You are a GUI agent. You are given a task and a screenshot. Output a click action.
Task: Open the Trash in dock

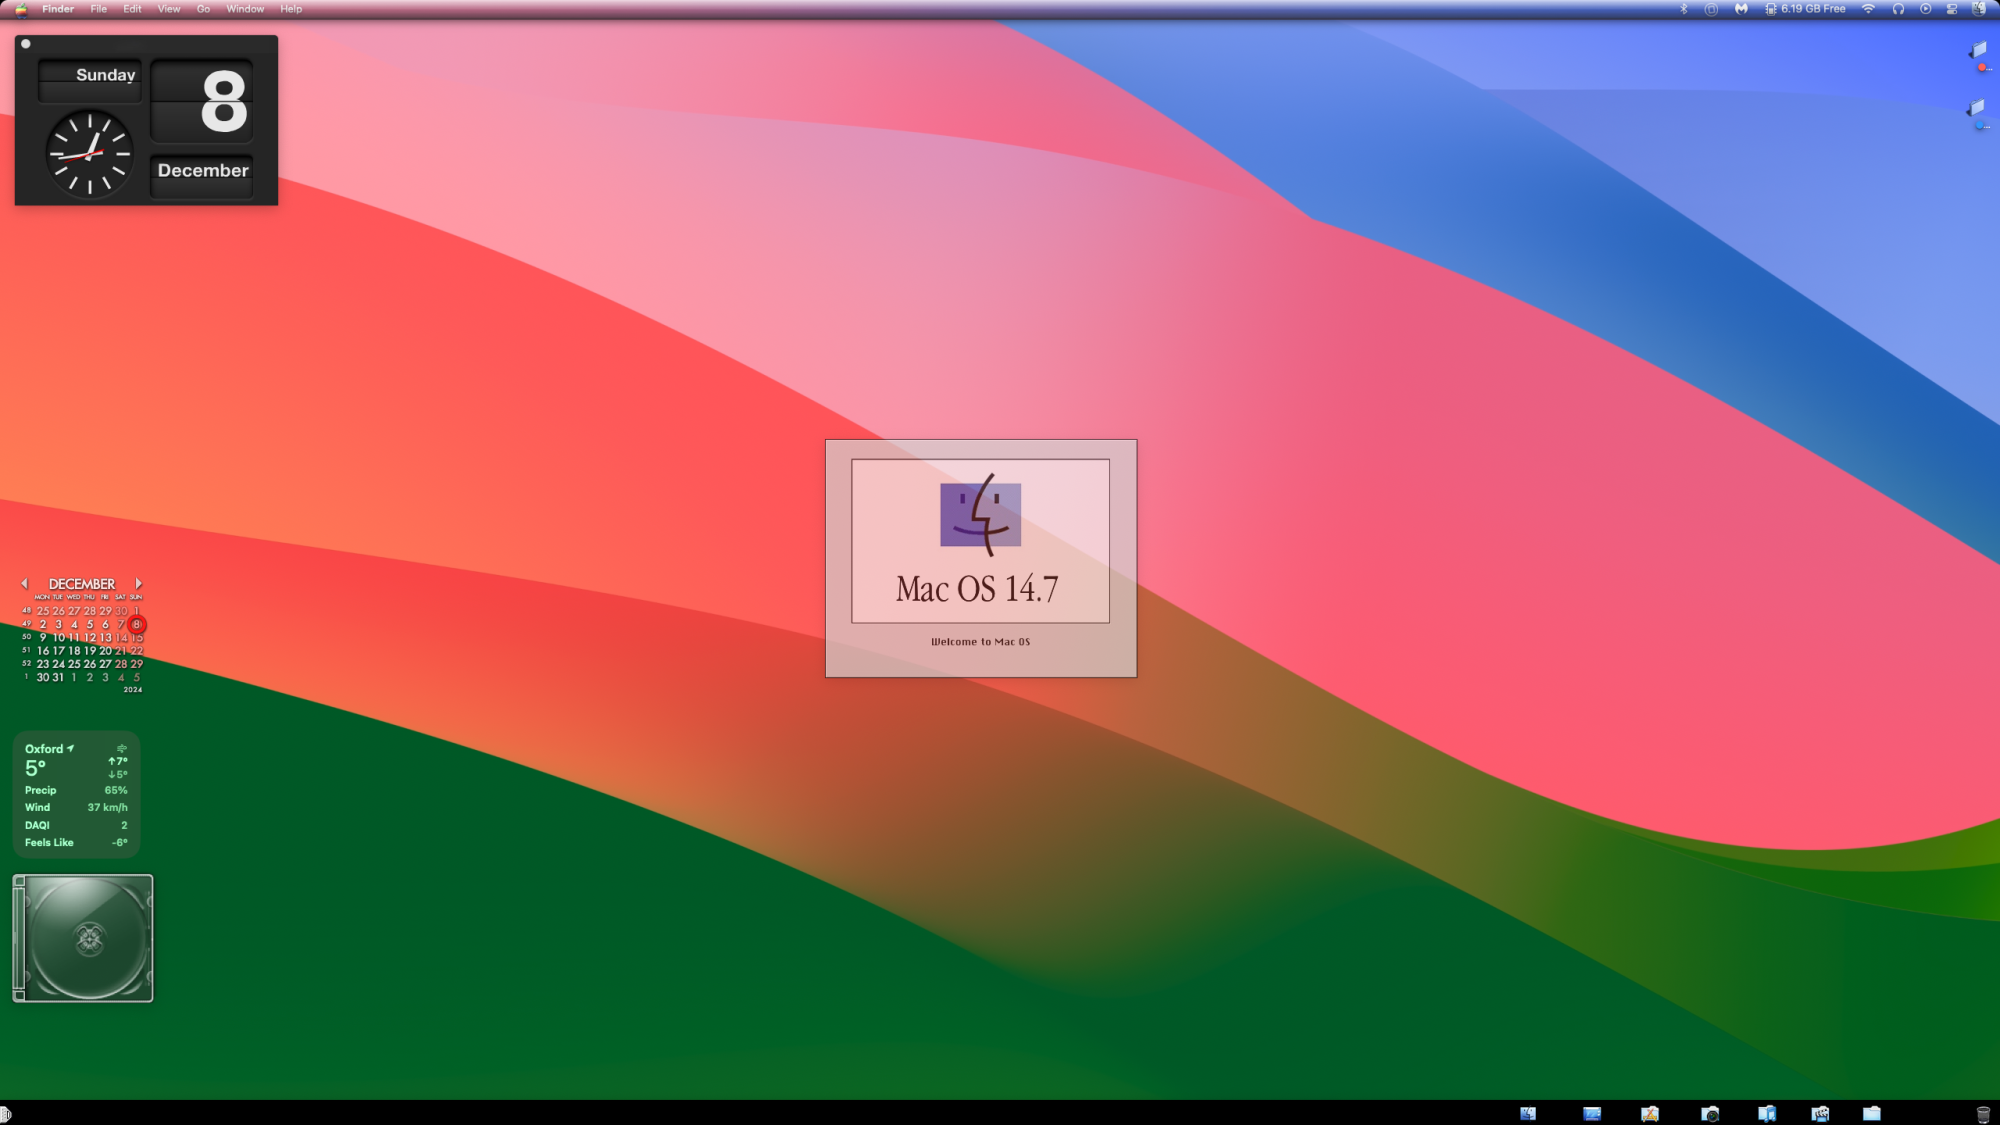pos(1983,1114)
